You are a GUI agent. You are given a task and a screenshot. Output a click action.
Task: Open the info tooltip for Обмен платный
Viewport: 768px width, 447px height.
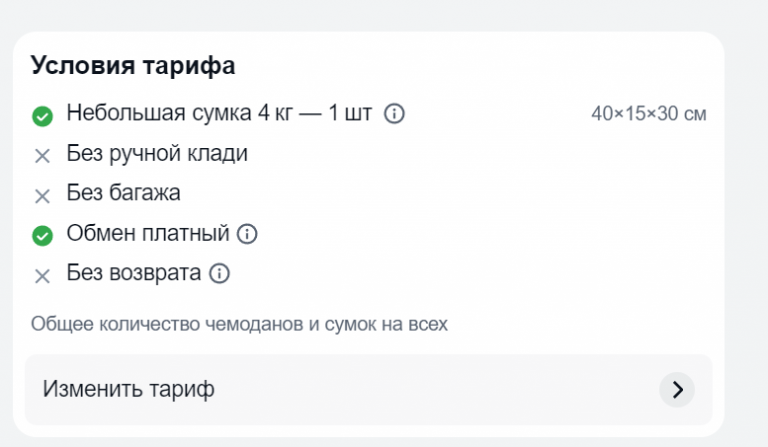coord(247,234)
